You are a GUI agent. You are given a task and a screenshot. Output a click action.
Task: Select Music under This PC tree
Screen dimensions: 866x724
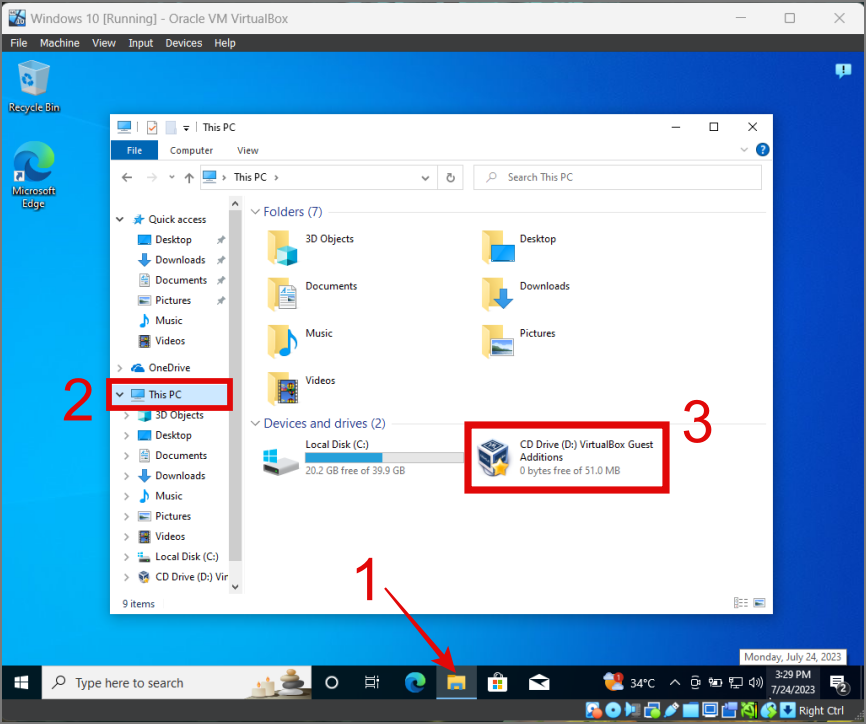coord(168,496)
